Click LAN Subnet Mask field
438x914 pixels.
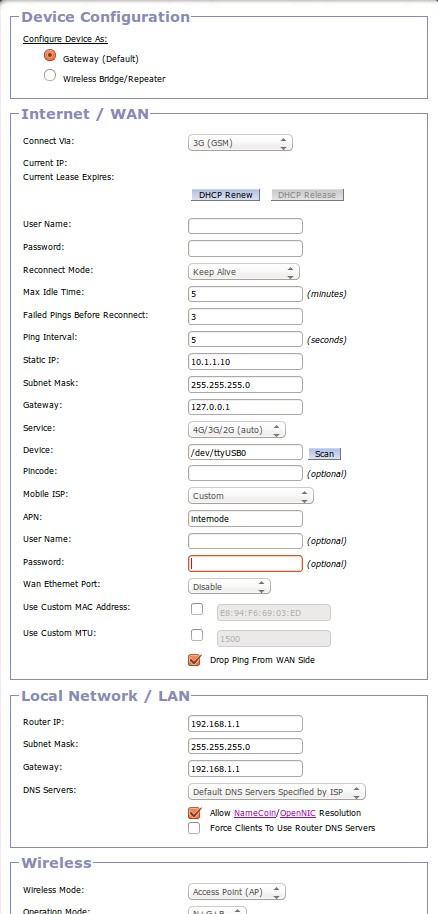(x=245, y=746)
